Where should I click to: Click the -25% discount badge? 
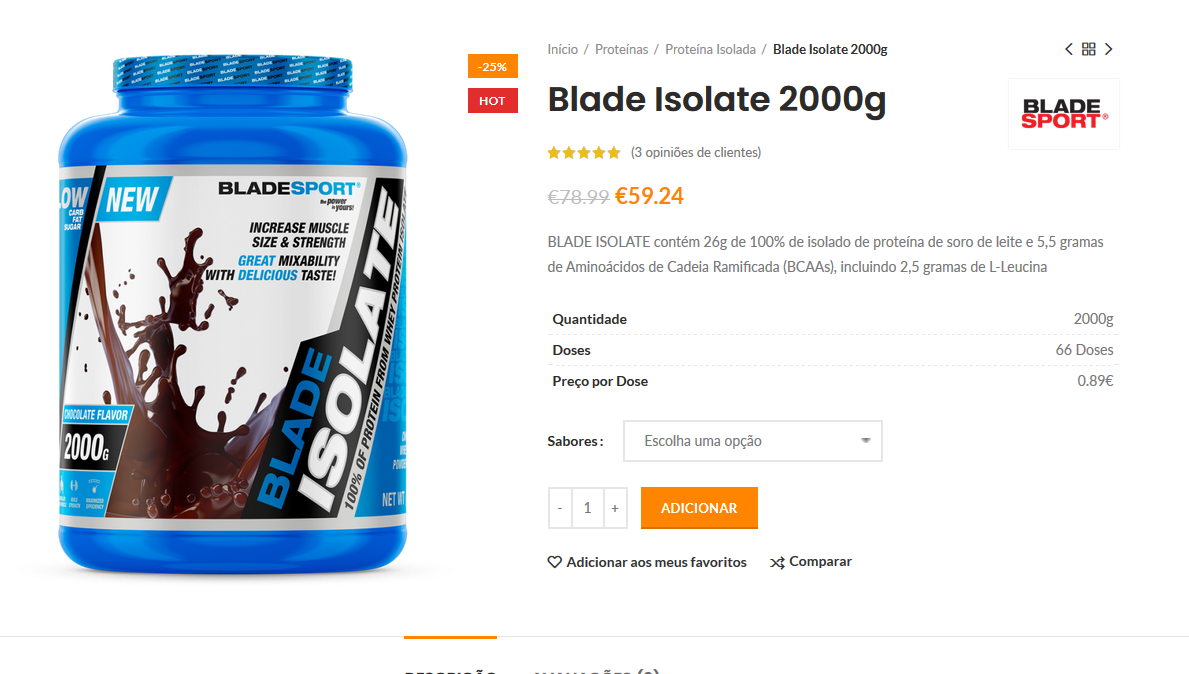(x=493, y=67)
